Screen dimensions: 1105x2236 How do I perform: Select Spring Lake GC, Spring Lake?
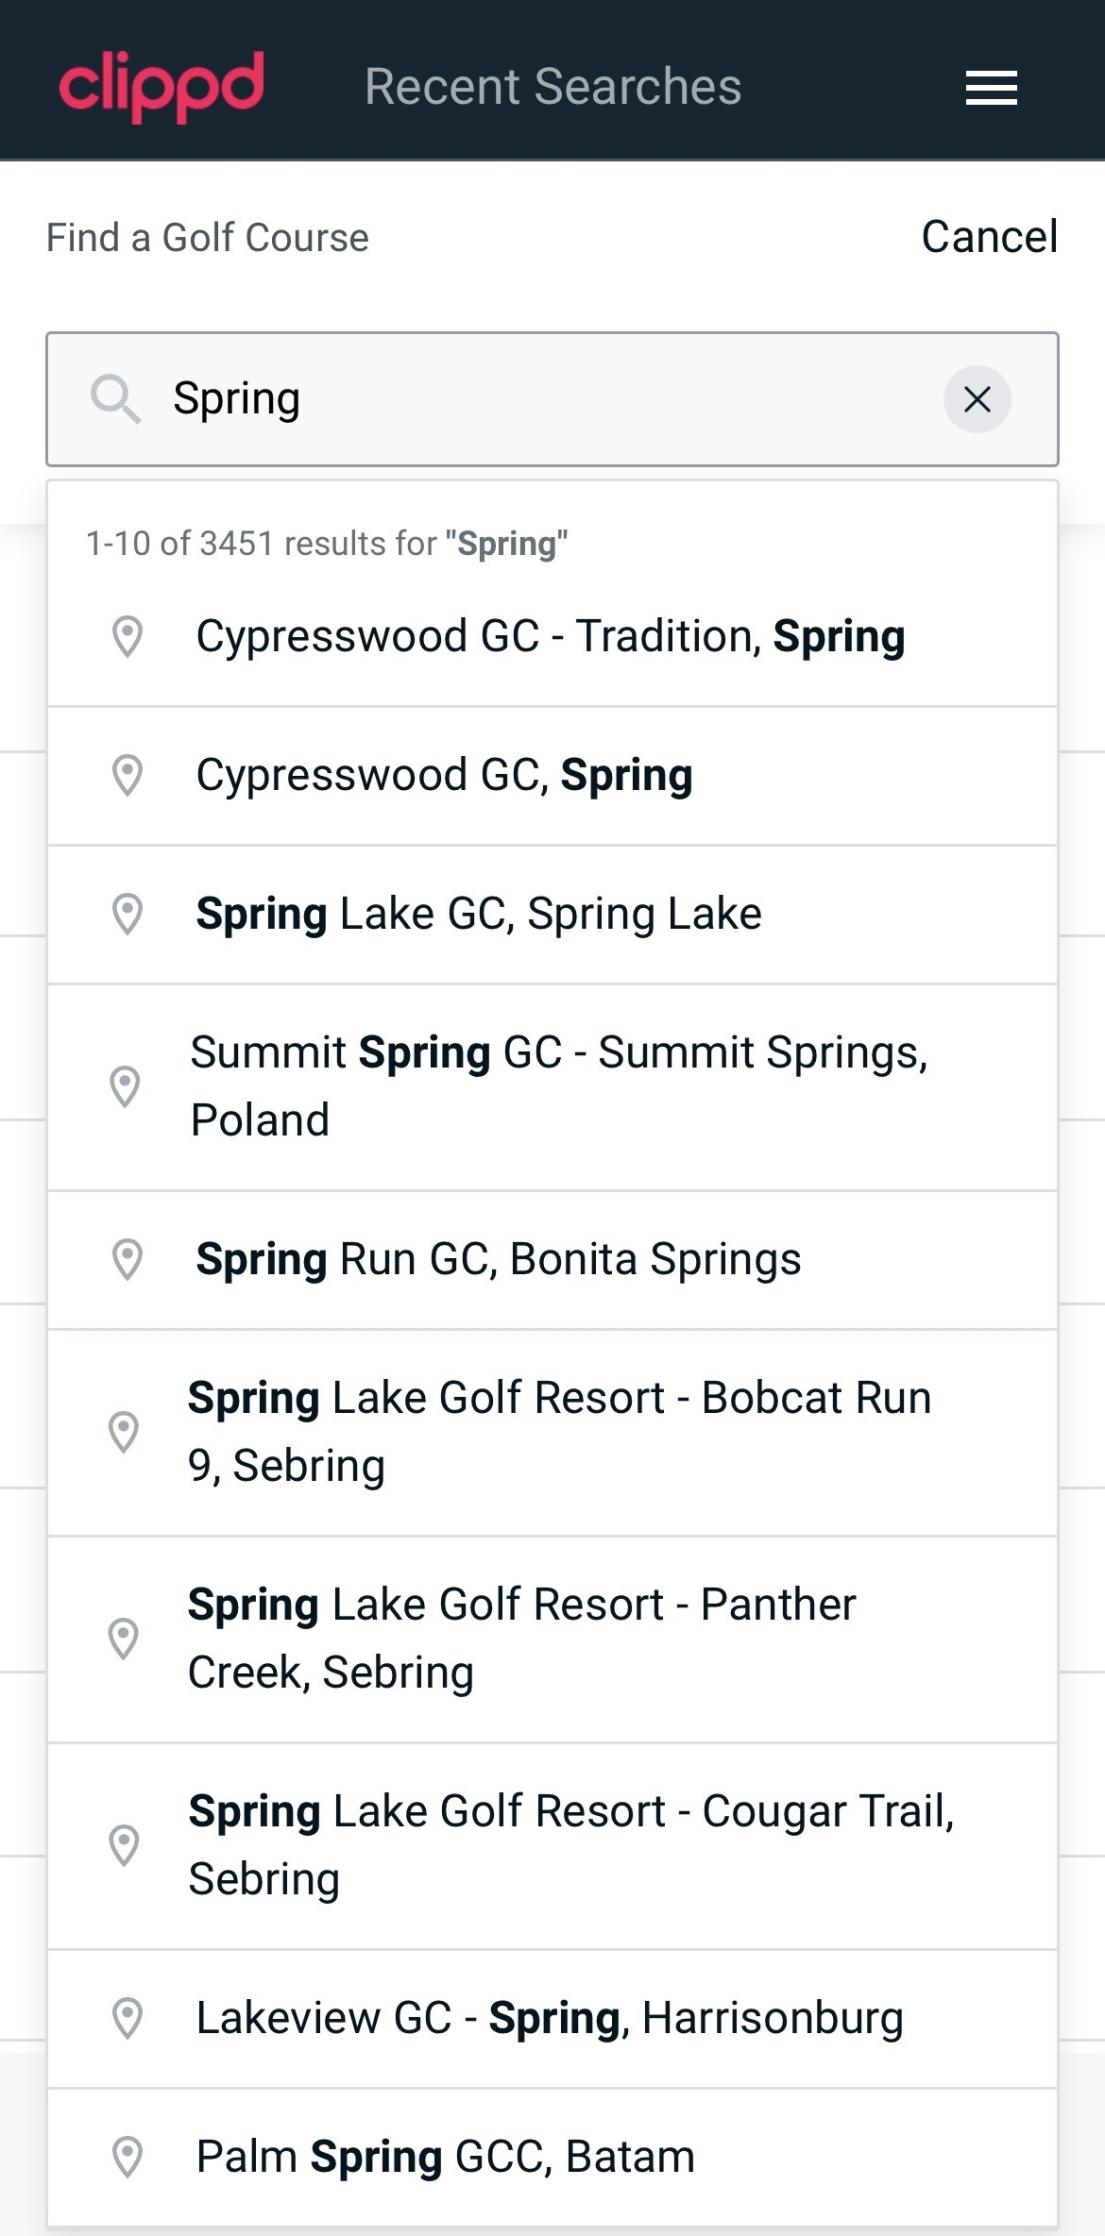[479, 914]
